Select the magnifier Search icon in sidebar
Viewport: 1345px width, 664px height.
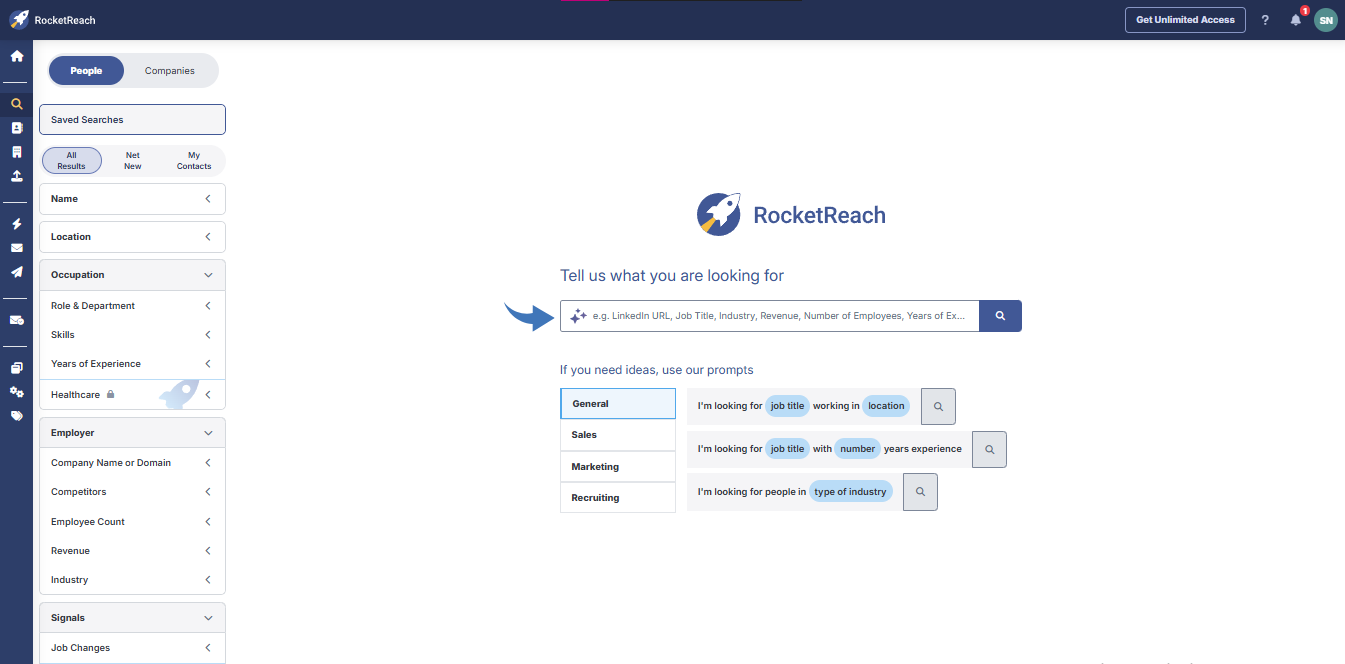point(16,104)
